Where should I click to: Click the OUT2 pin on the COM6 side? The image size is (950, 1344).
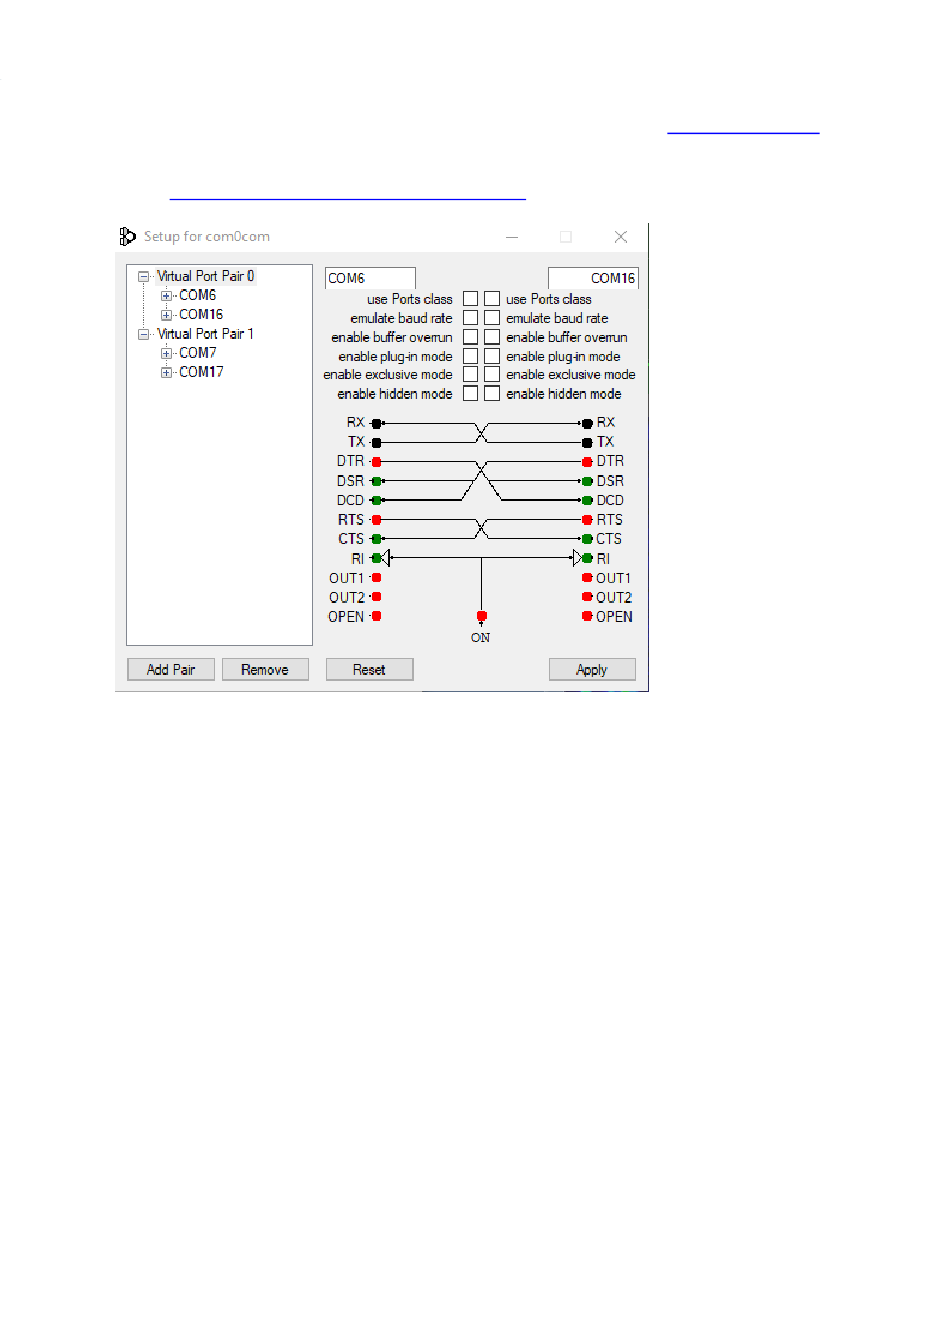click(x=376, y=597)
